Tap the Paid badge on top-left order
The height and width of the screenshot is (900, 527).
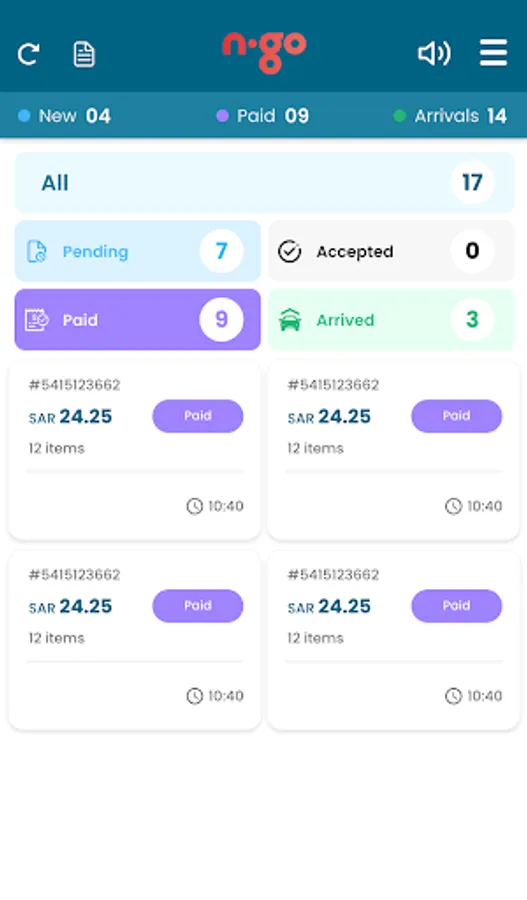pyautogui.click(x=197, y=416)
